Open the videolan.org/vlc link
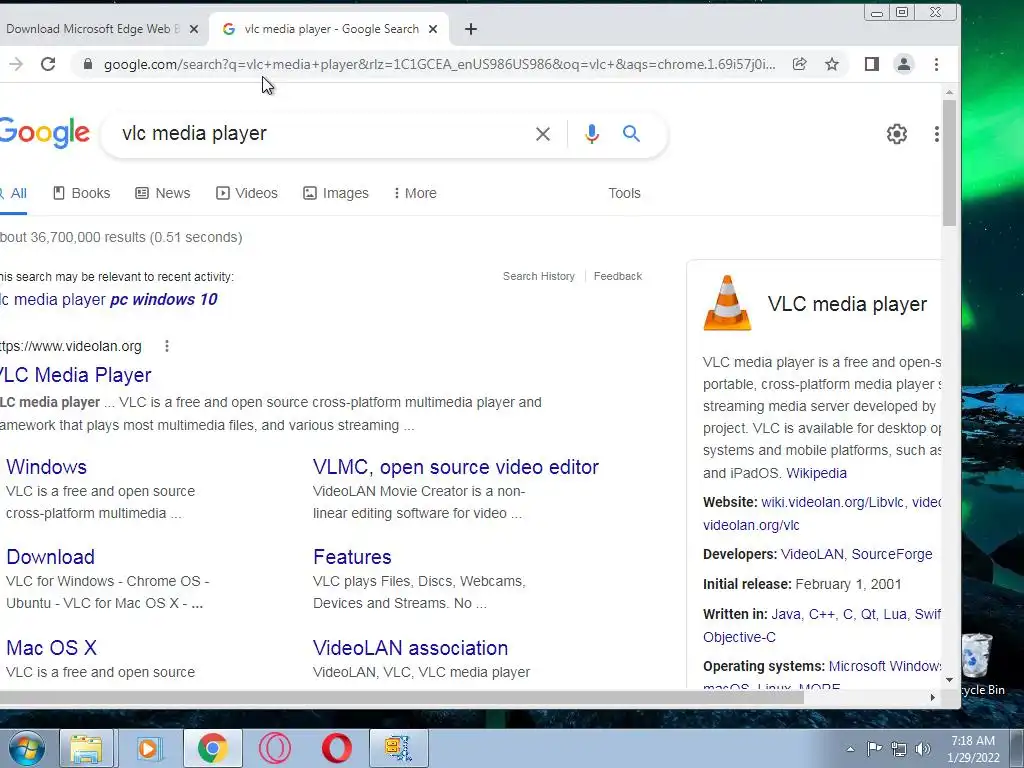1024x768 pixels. (x=751, y=525)
